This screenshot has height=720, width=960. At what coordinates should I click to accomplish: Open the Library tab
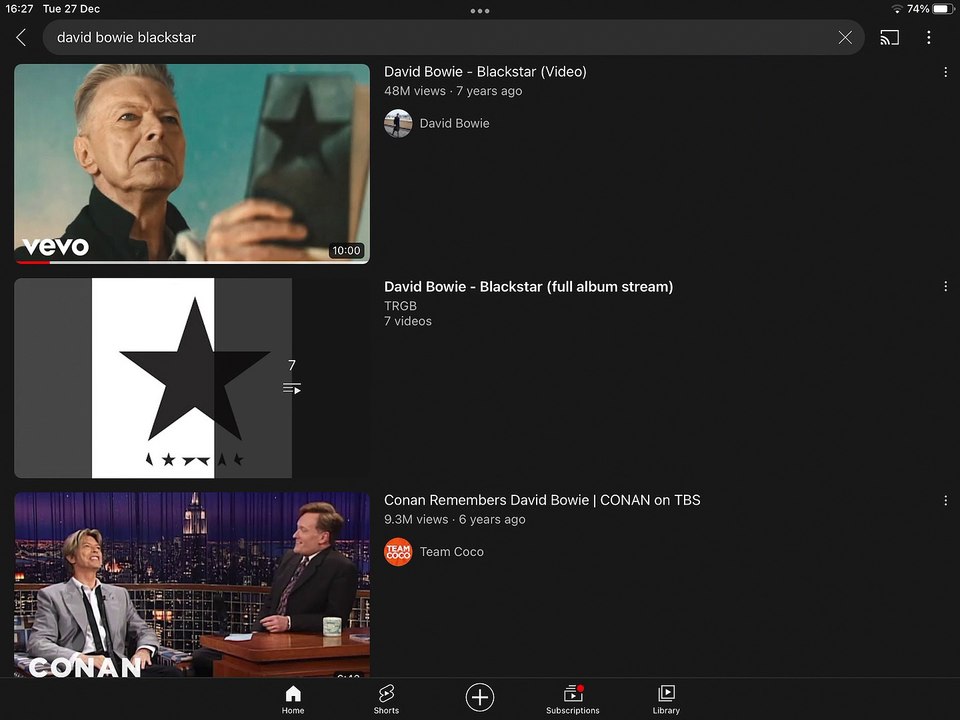tap(666, 699)
